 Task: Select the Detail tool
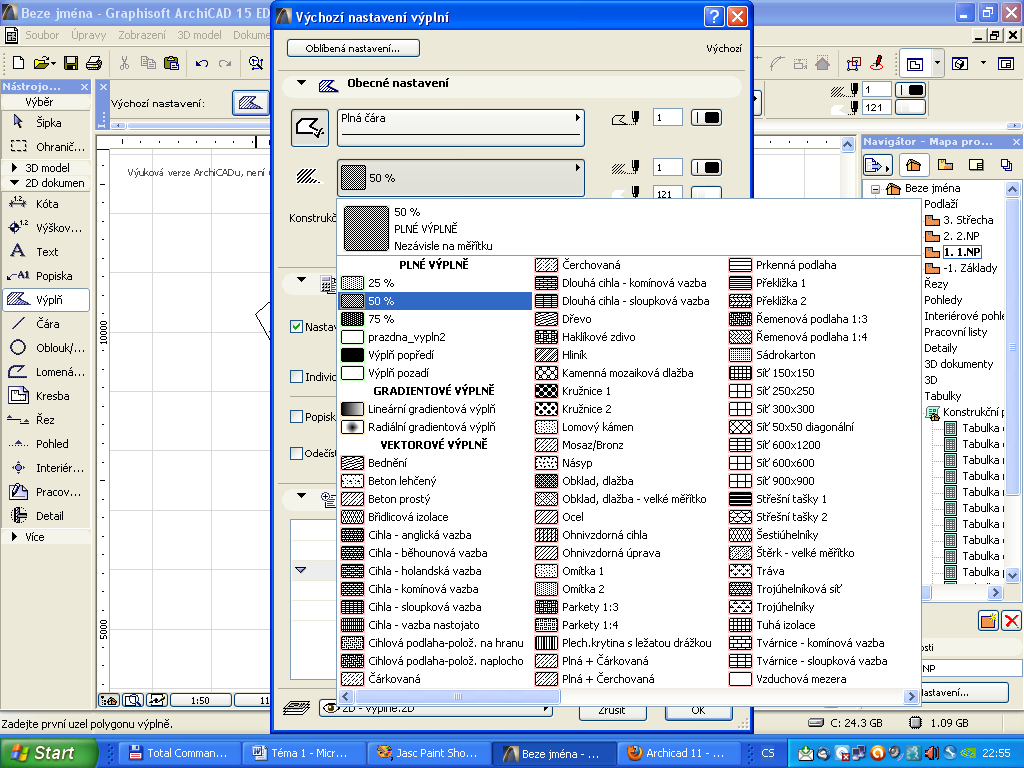pyautogui.click(x=46, y=516)
